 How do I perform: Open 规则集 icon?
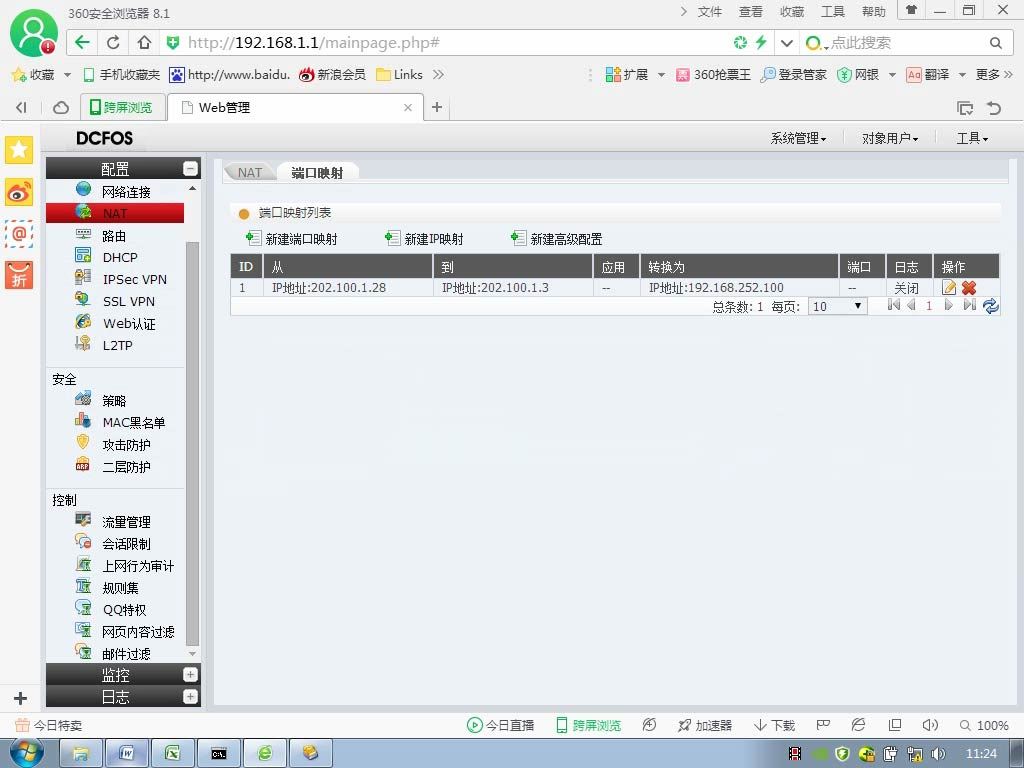(84, 586)
